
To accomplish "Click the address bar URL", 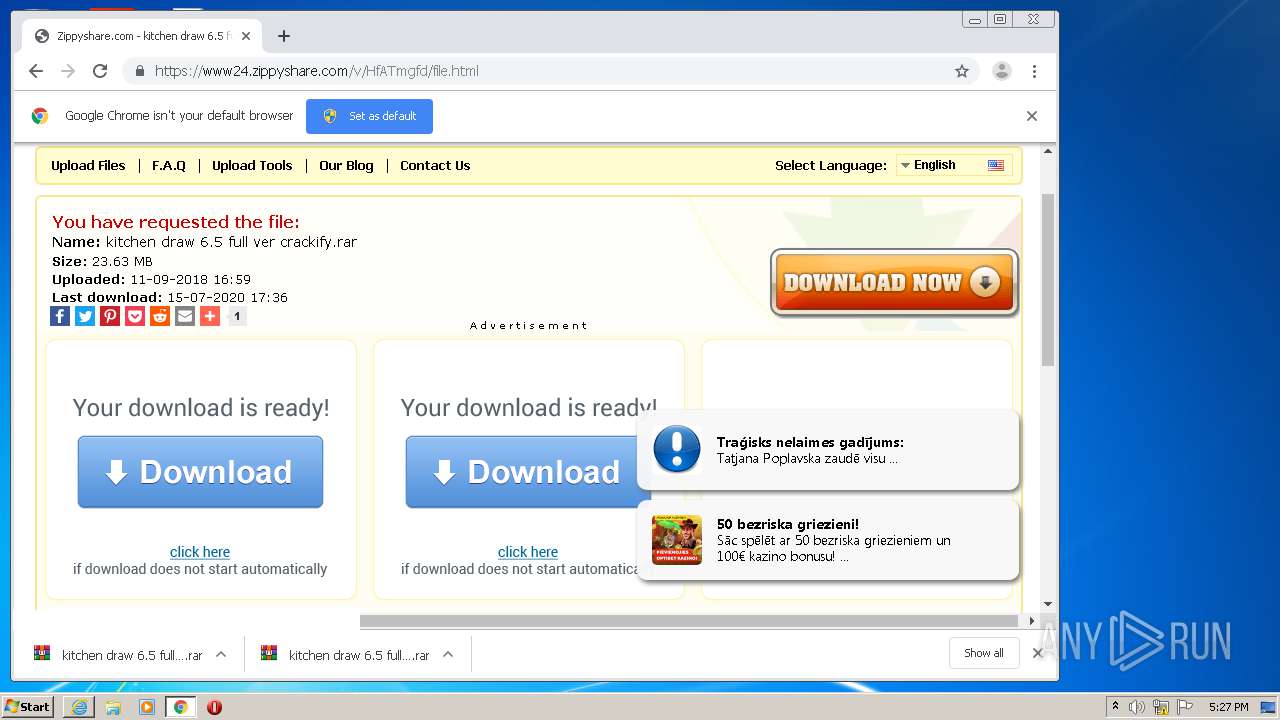I will [x=317, y=71].
